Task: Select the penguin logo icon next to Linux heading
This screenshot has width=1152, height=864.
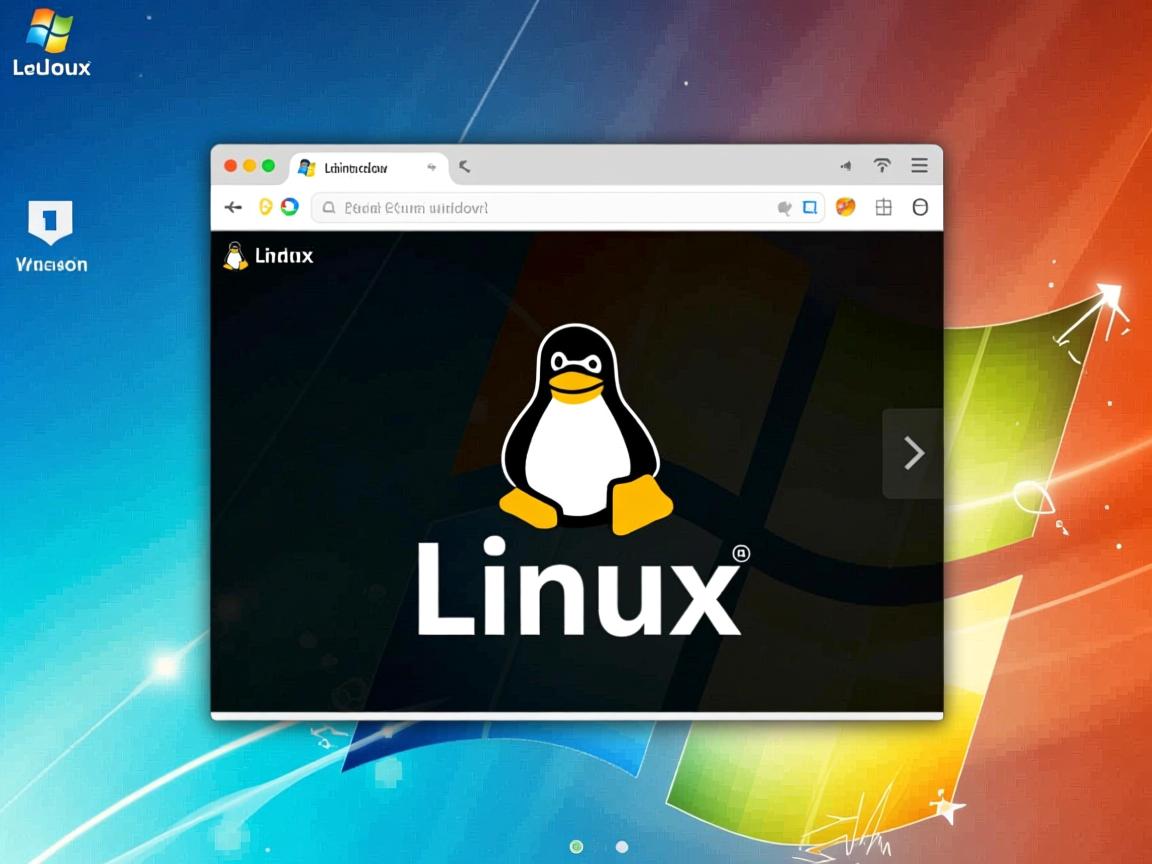Action: [x=234, y=255]
